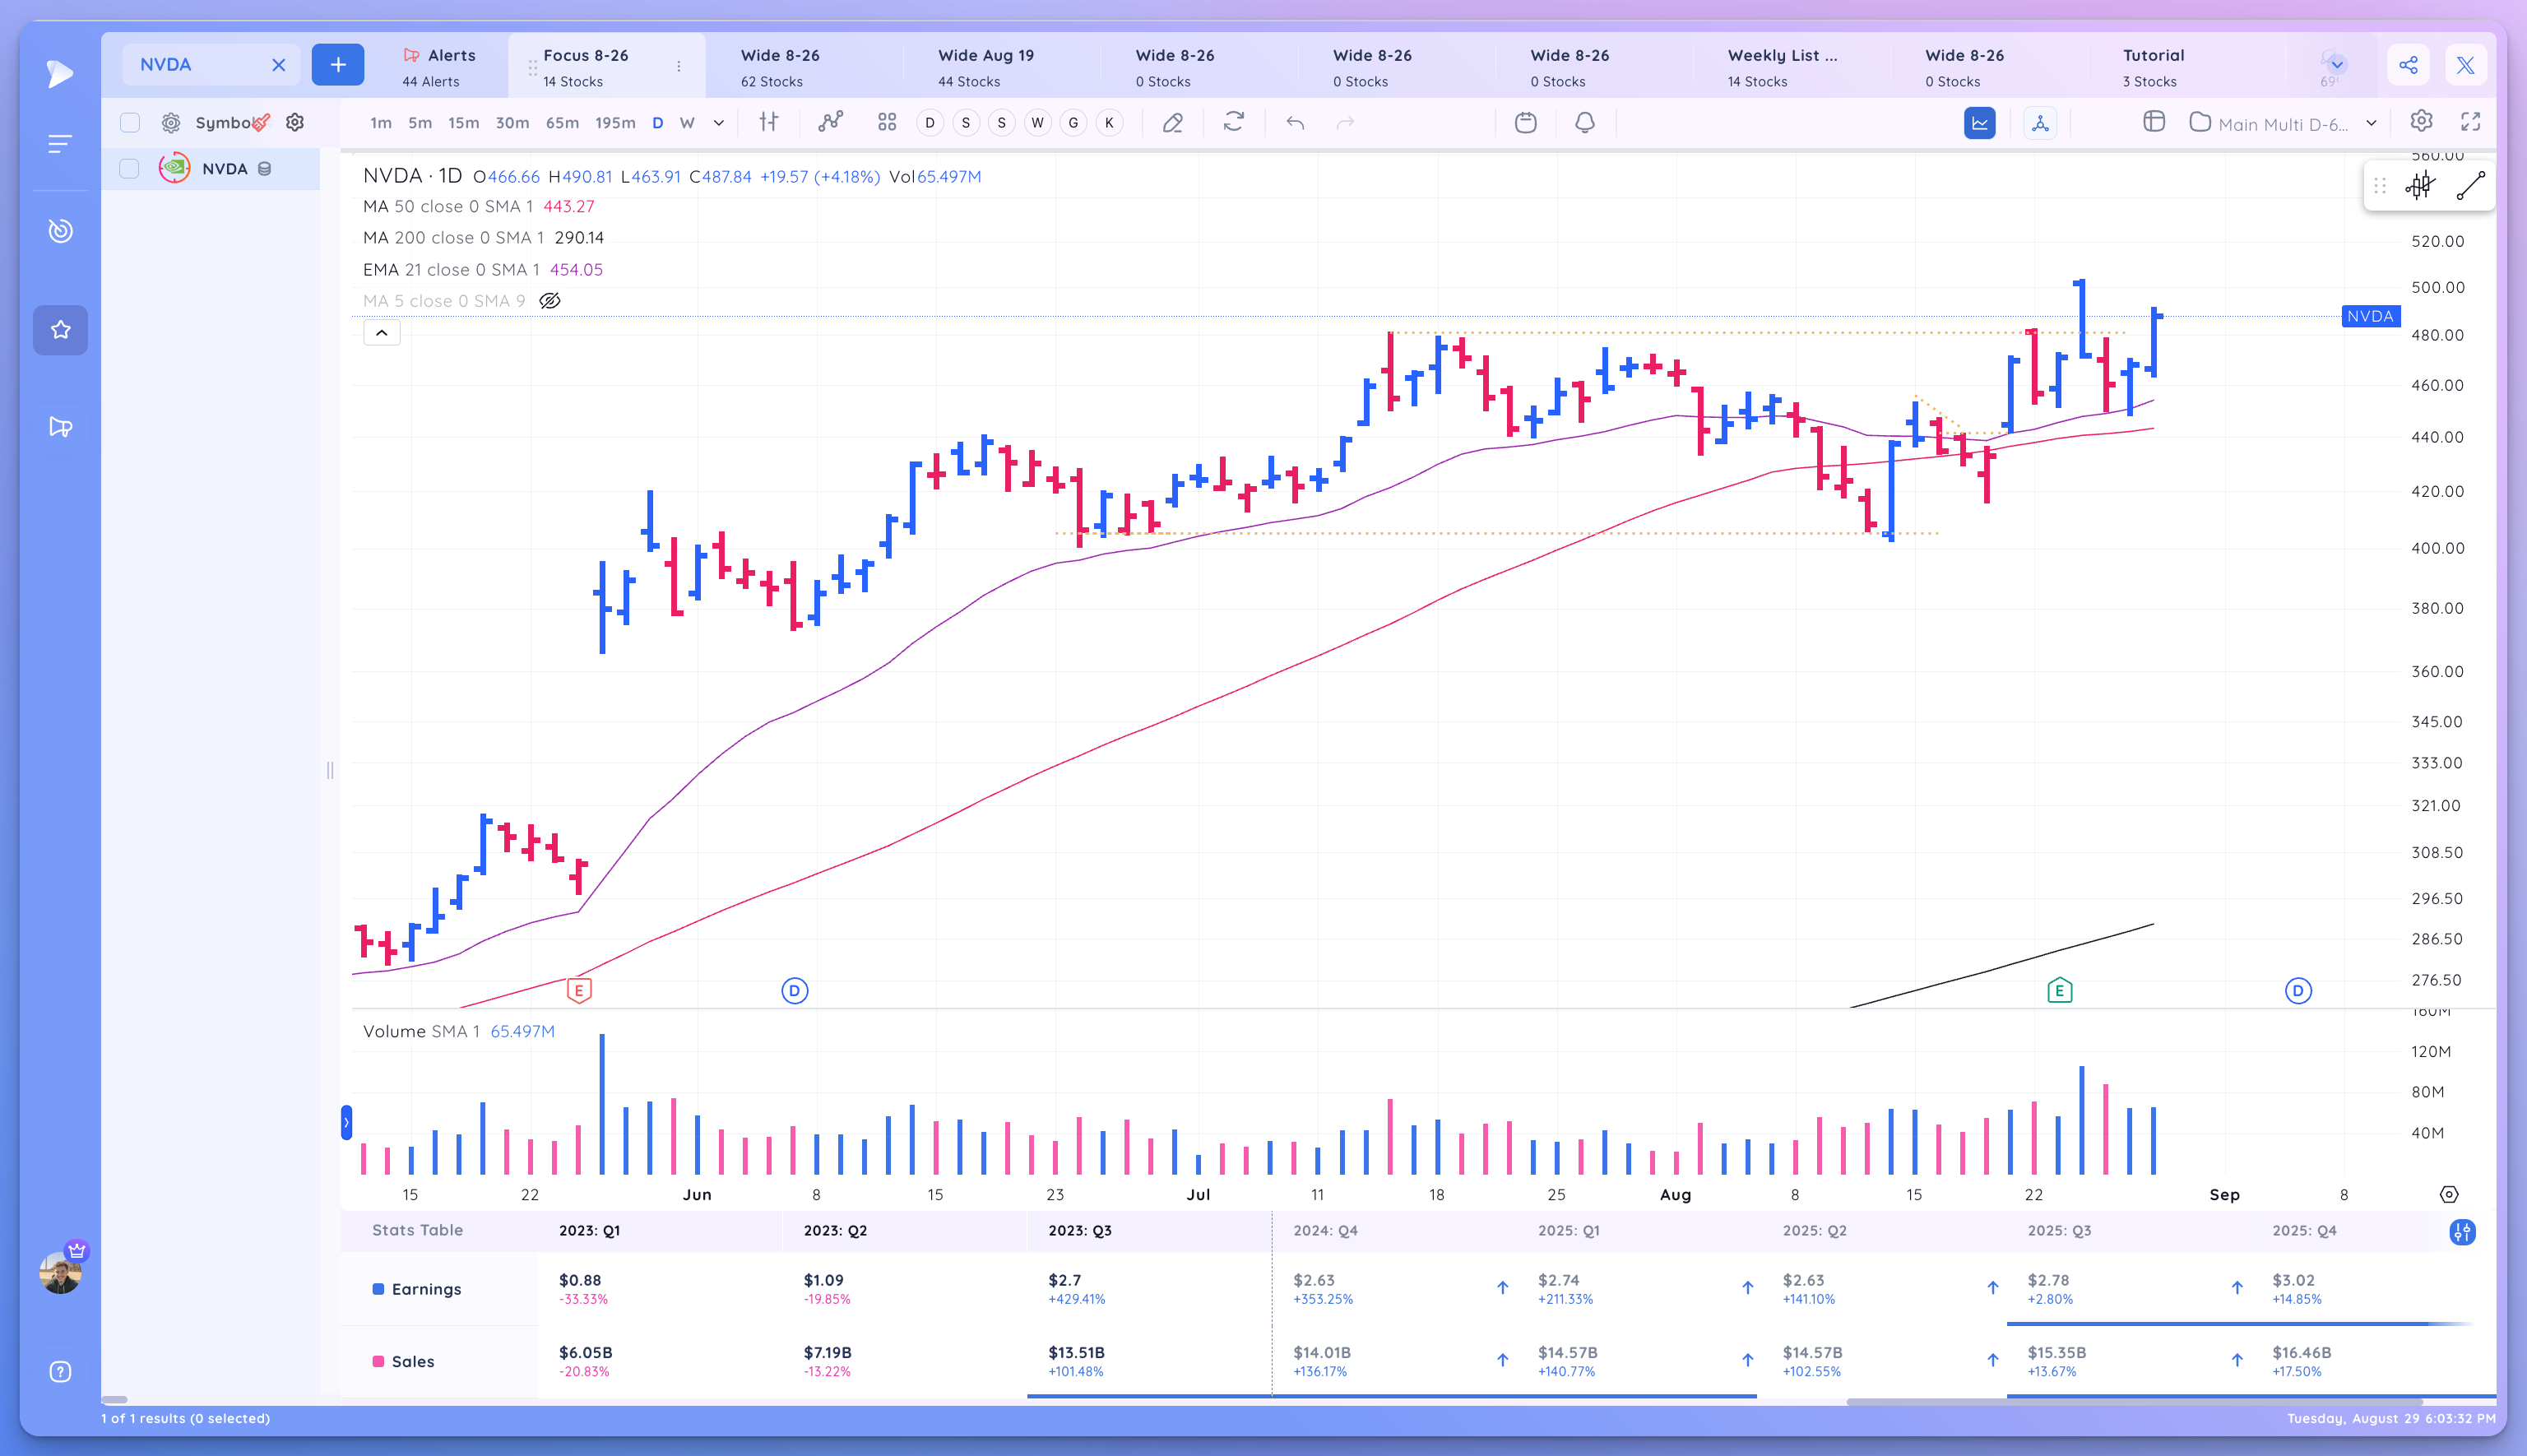
Task: Open the Alerts tab
Action: 439,67
